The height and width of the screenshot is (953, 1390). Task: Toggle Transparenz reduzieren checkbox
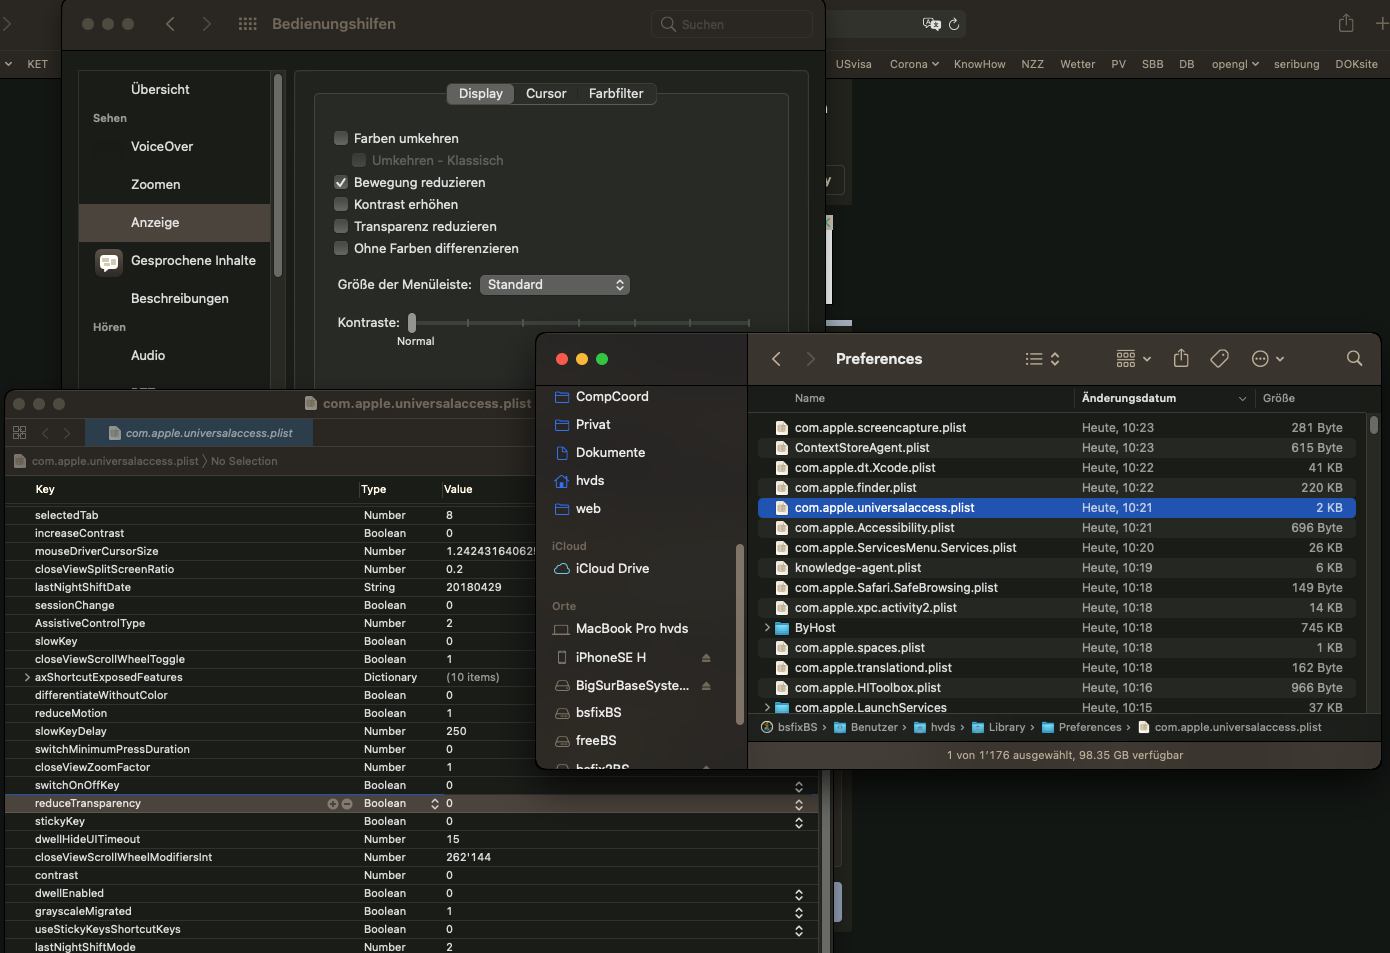[341, 227]
